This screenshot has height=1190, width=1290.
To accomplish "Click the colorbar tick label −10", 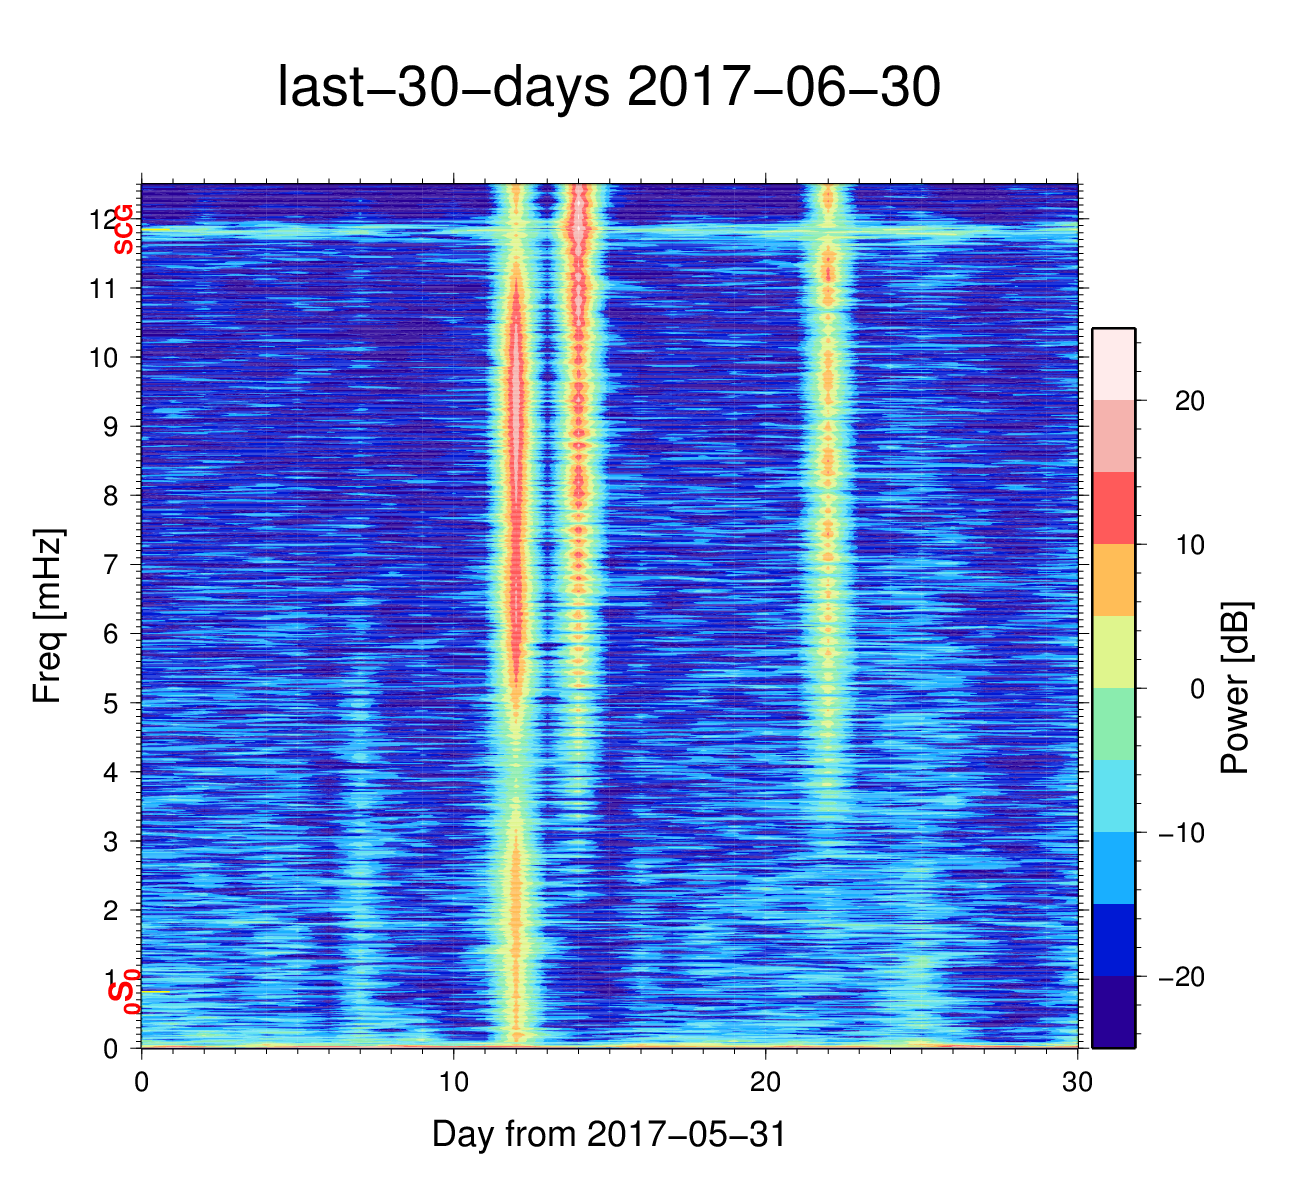I will coord(1181,833).
